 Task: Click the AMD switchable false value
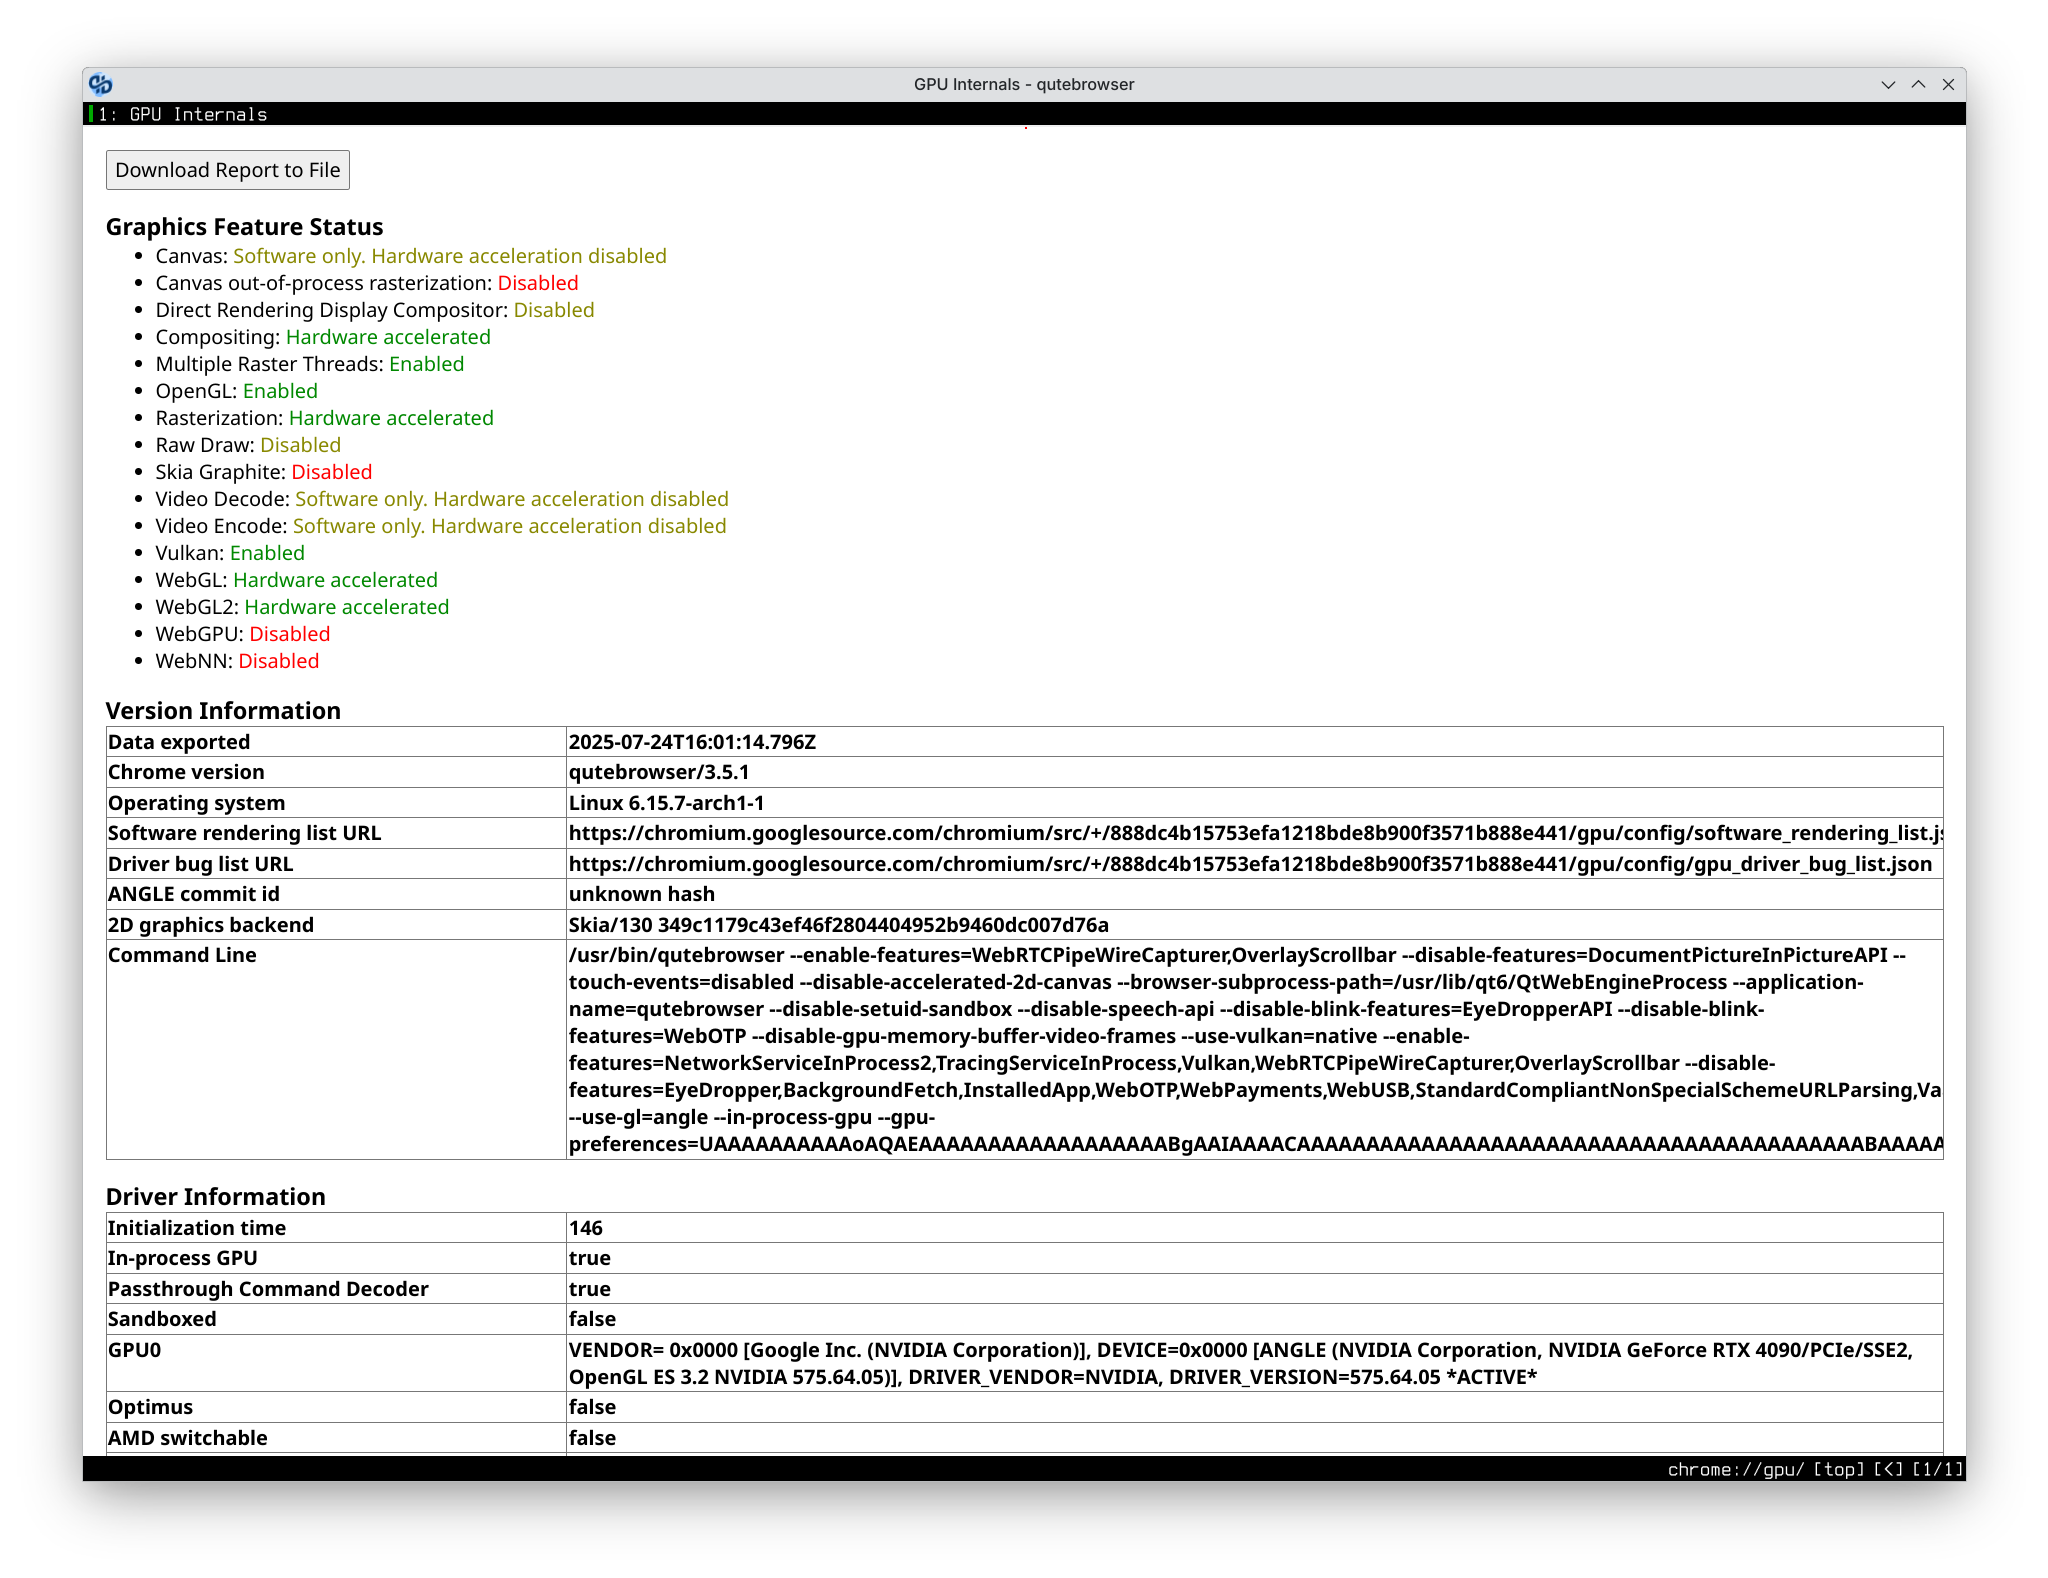click(592, 1438)
